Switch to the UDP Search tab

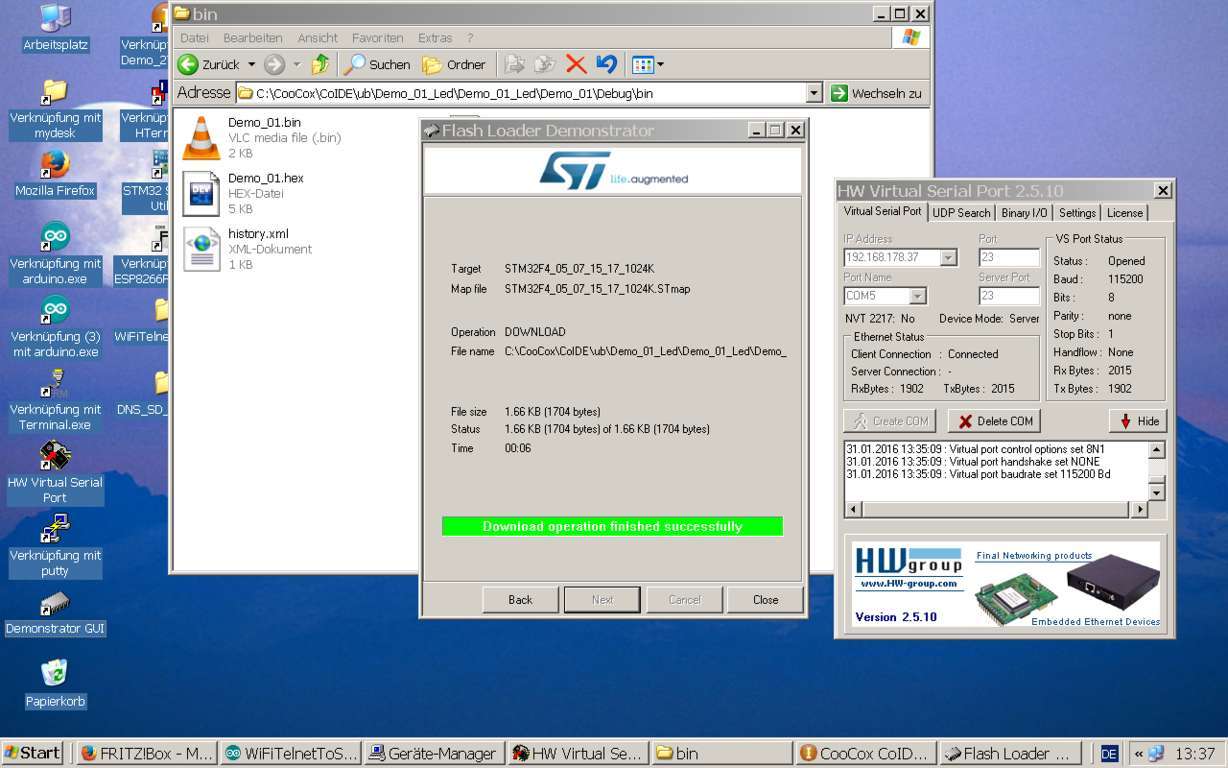(960, 213)
